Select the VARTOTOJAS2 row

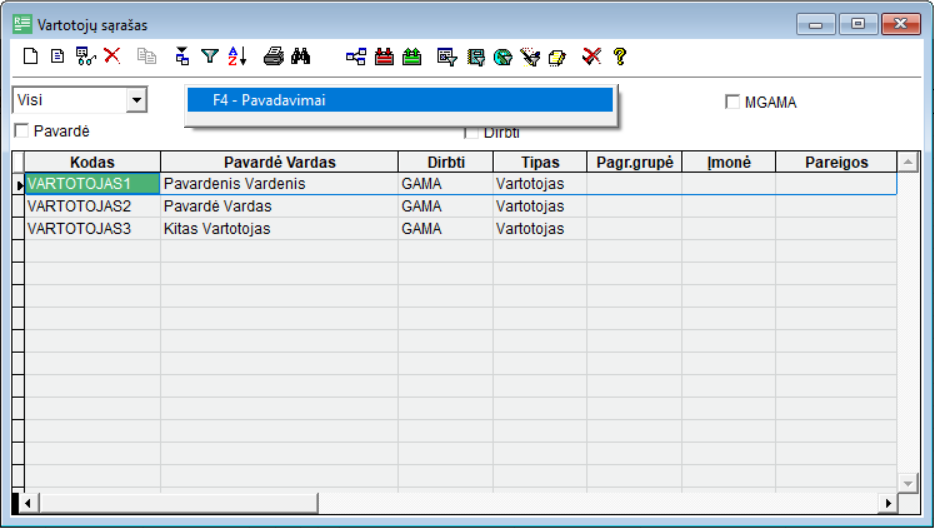pos(80,206)
